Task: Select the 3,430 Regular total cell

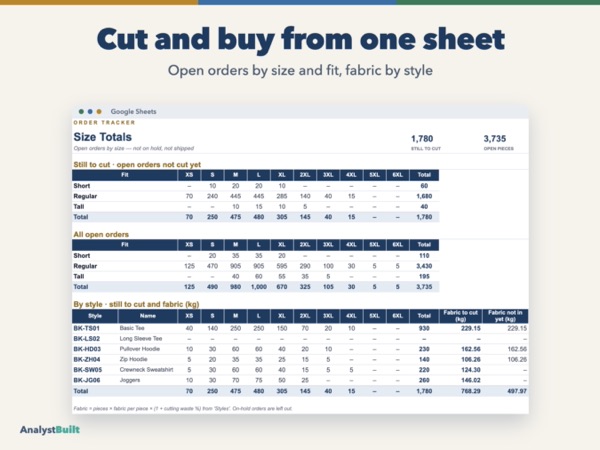Action: 424,266
